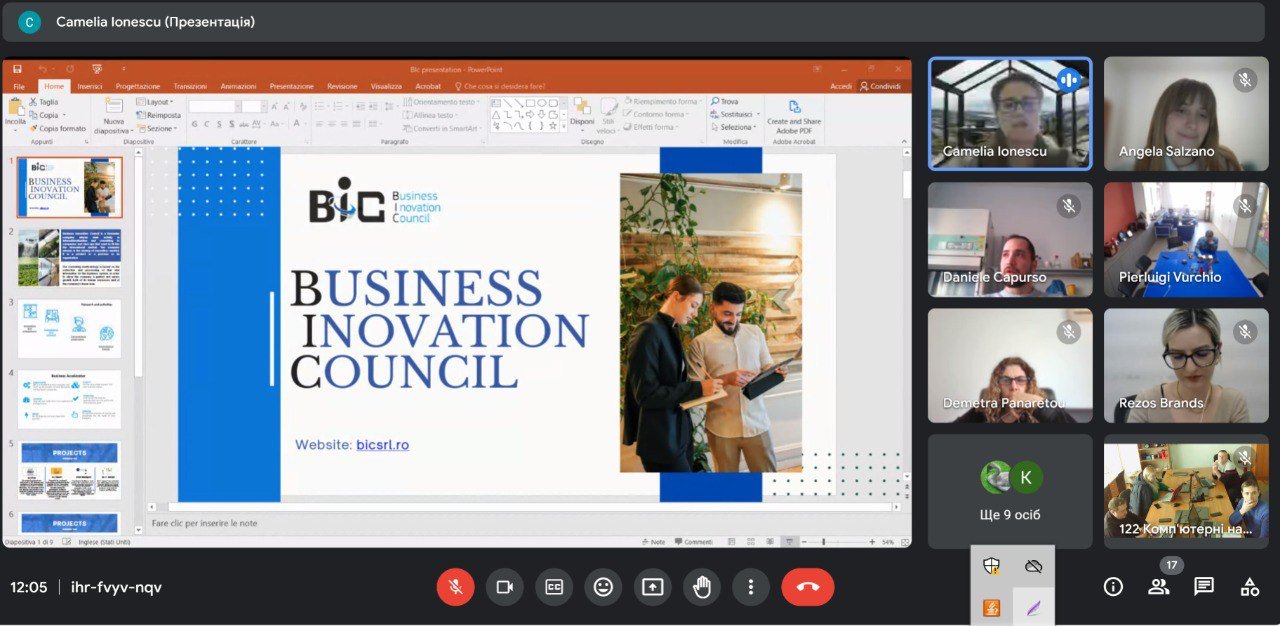Image resolution: width=1280 pixels, height=626 pixels.
Task: Select the slide 3 thumbnail
Action: point(70,328)
